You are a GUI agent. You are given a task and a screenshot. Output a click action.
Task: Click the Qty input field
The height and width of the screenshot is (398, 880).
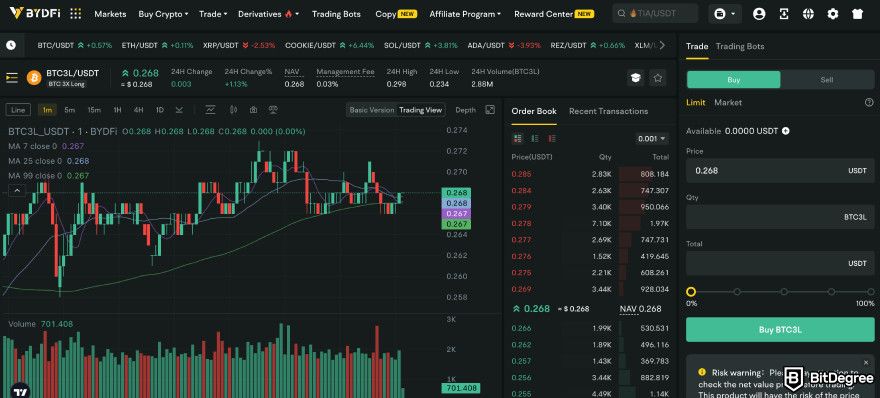[780, 217]
